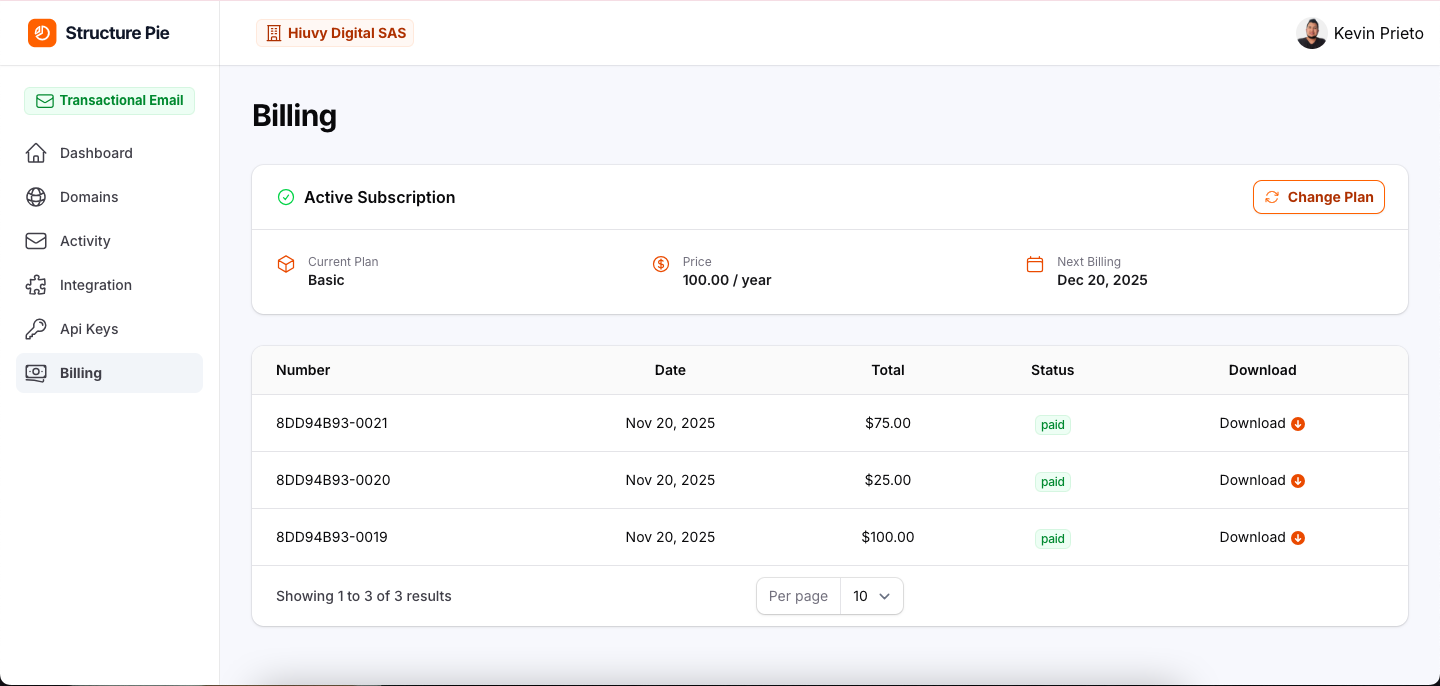Click the chevron on the per-page selector
This screenshot has height=686, width=1440.
pyautogui.click(x=884, y=596)
